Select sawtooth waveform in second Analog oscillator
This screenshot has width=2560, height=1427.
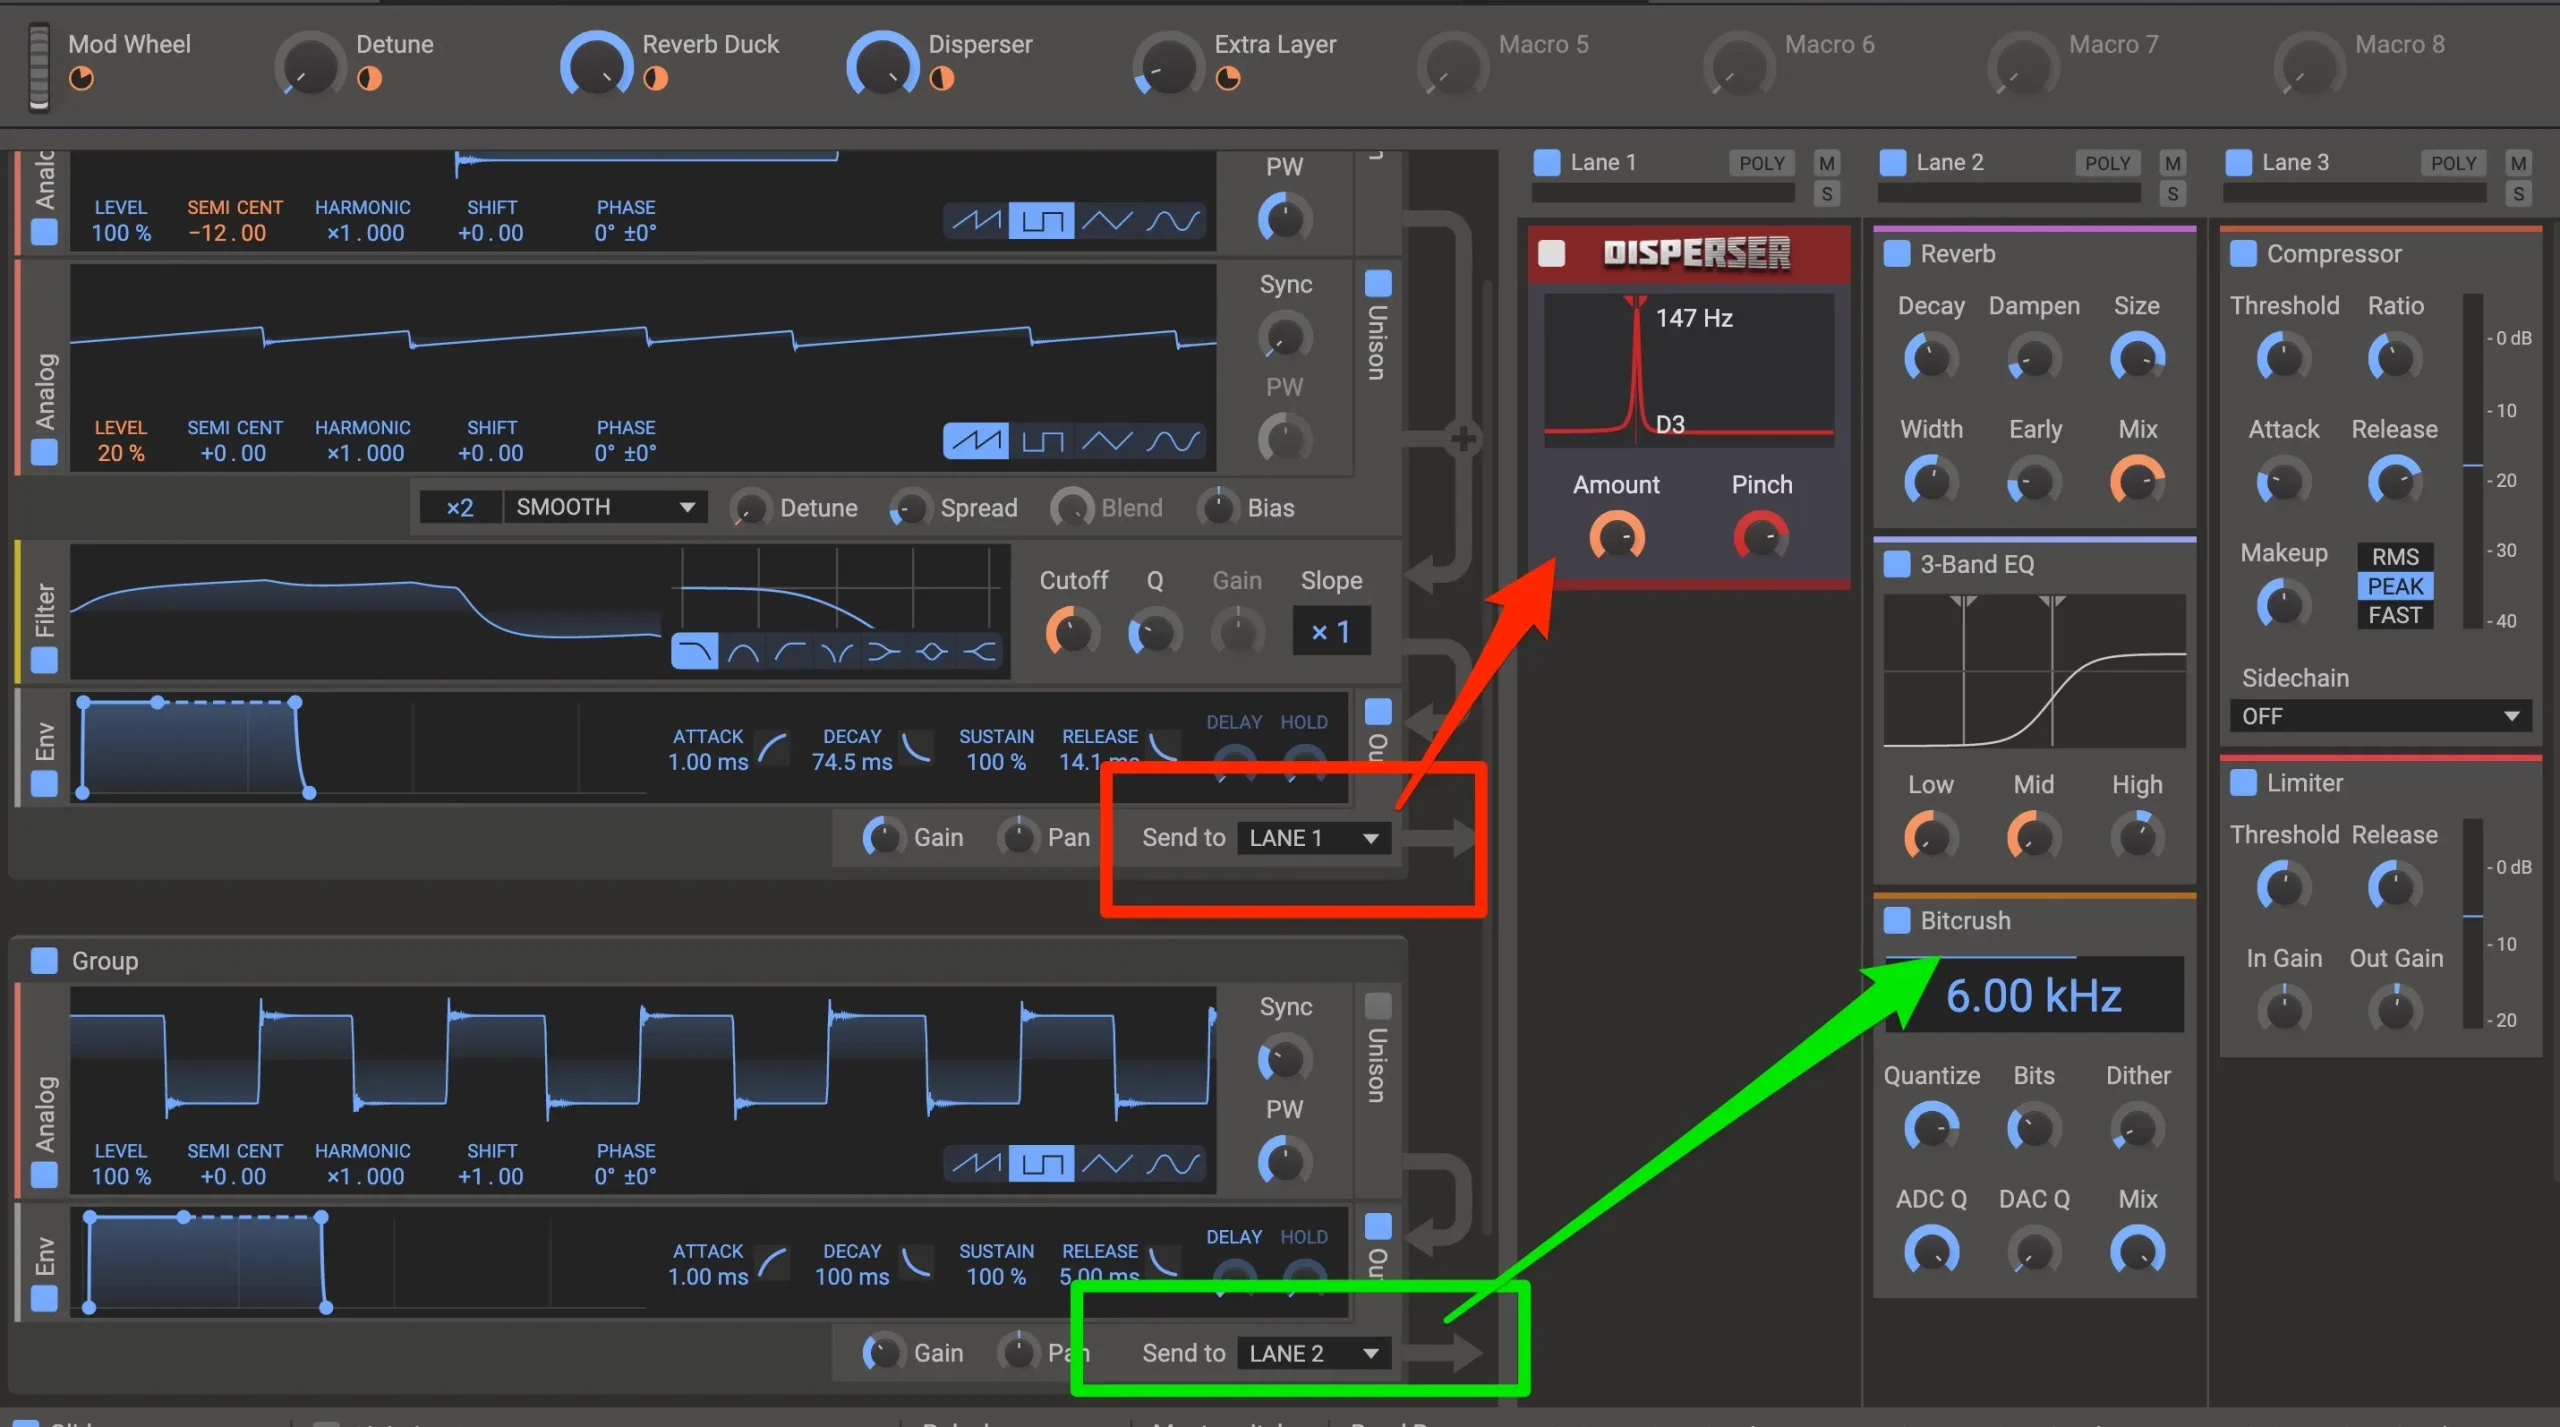tap(975, 440)
